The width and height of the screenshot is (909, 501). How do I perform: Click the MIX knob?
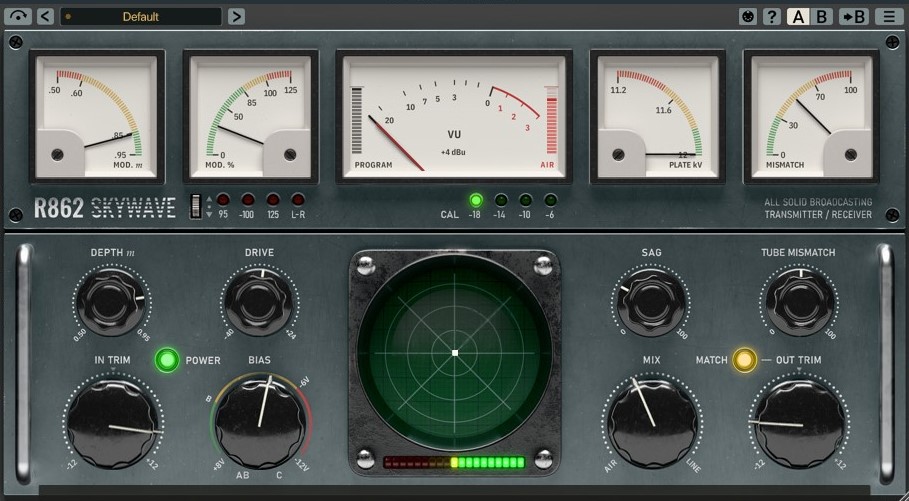pos(652,423)
